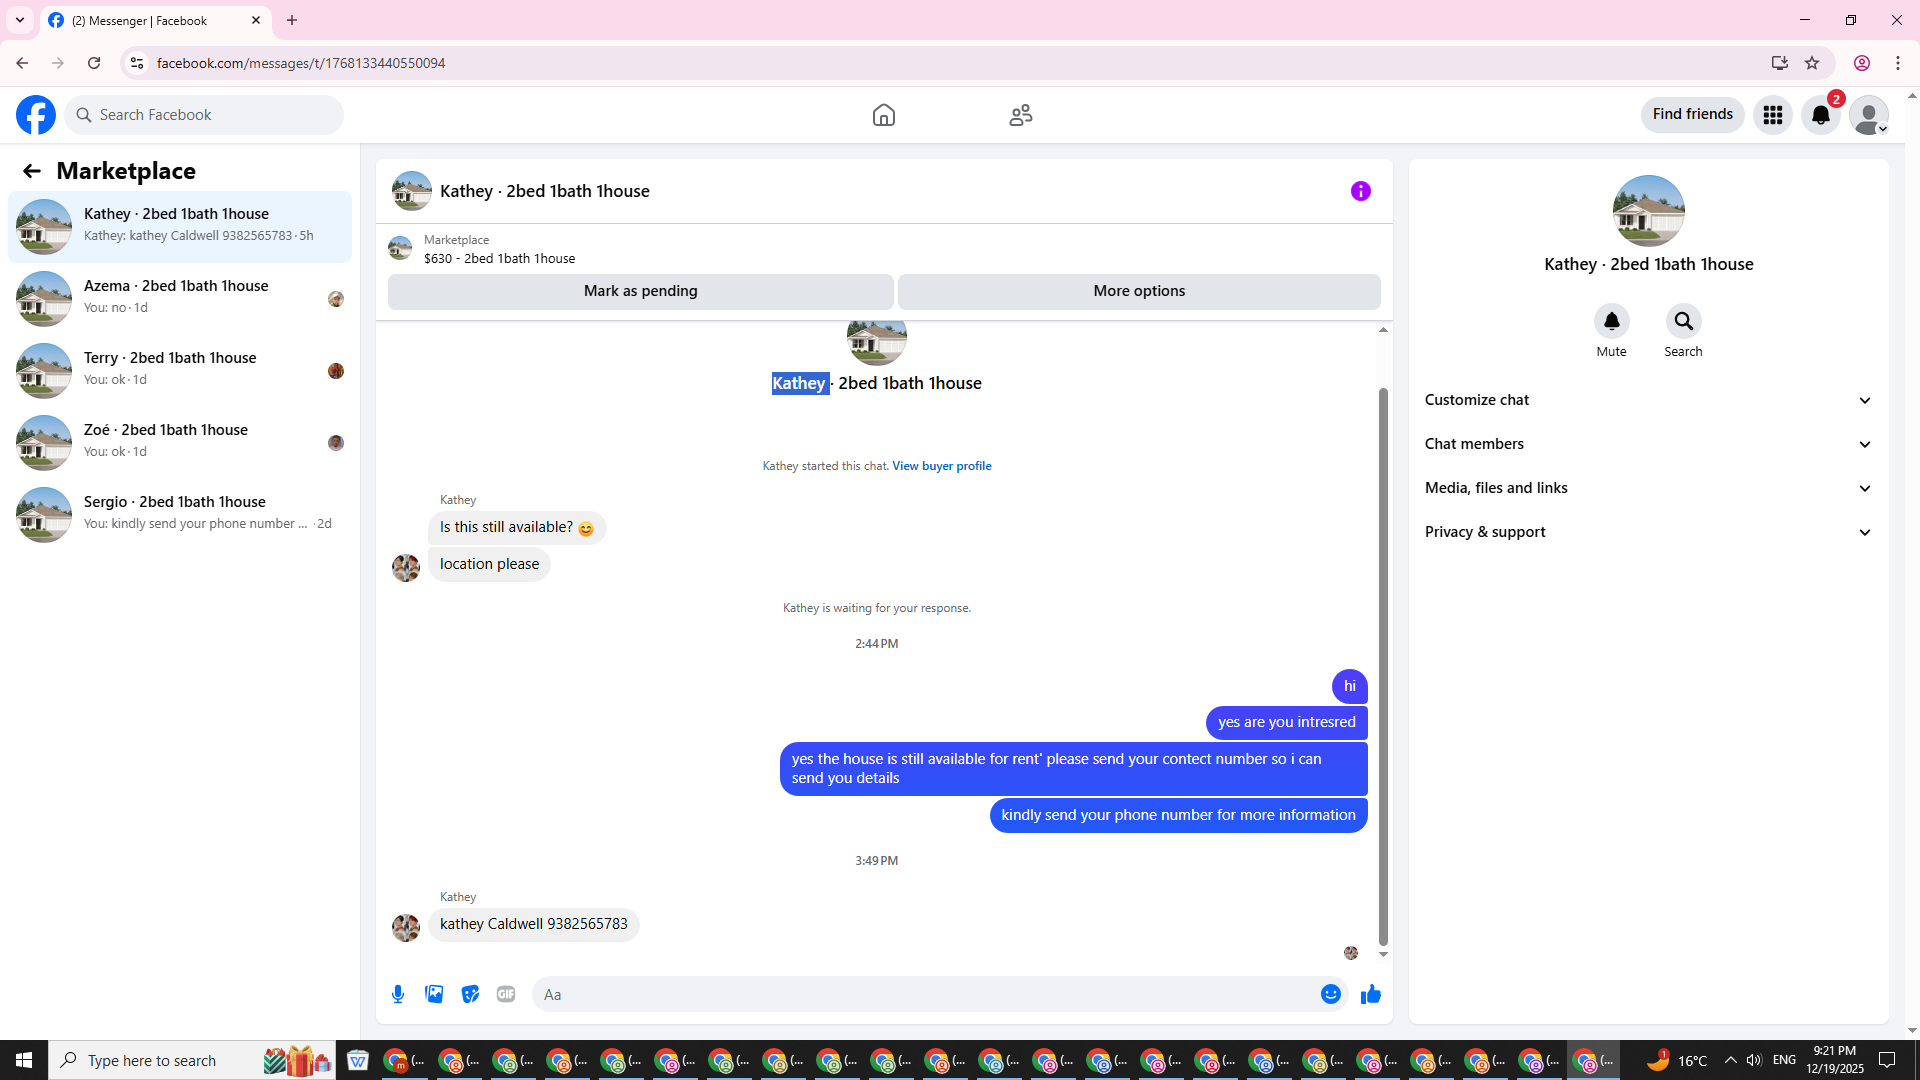Screen dimensions: 1920x1080
Task: Search within the conversation
Action: [x=1683, y=322]
